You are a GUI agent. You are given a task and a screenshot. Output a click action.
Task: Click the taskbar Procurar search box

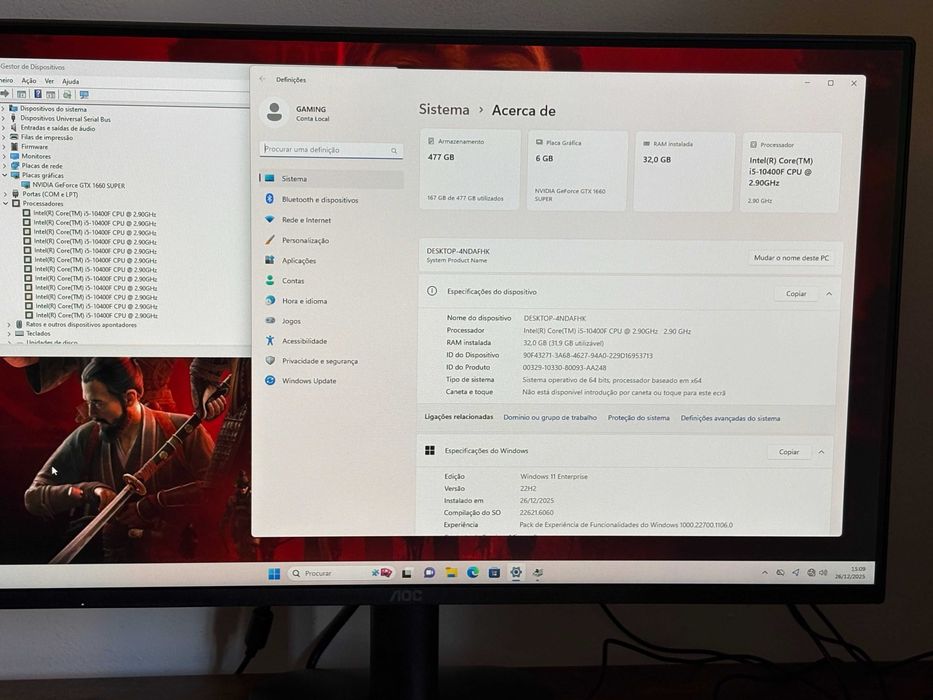coord(342,573)
